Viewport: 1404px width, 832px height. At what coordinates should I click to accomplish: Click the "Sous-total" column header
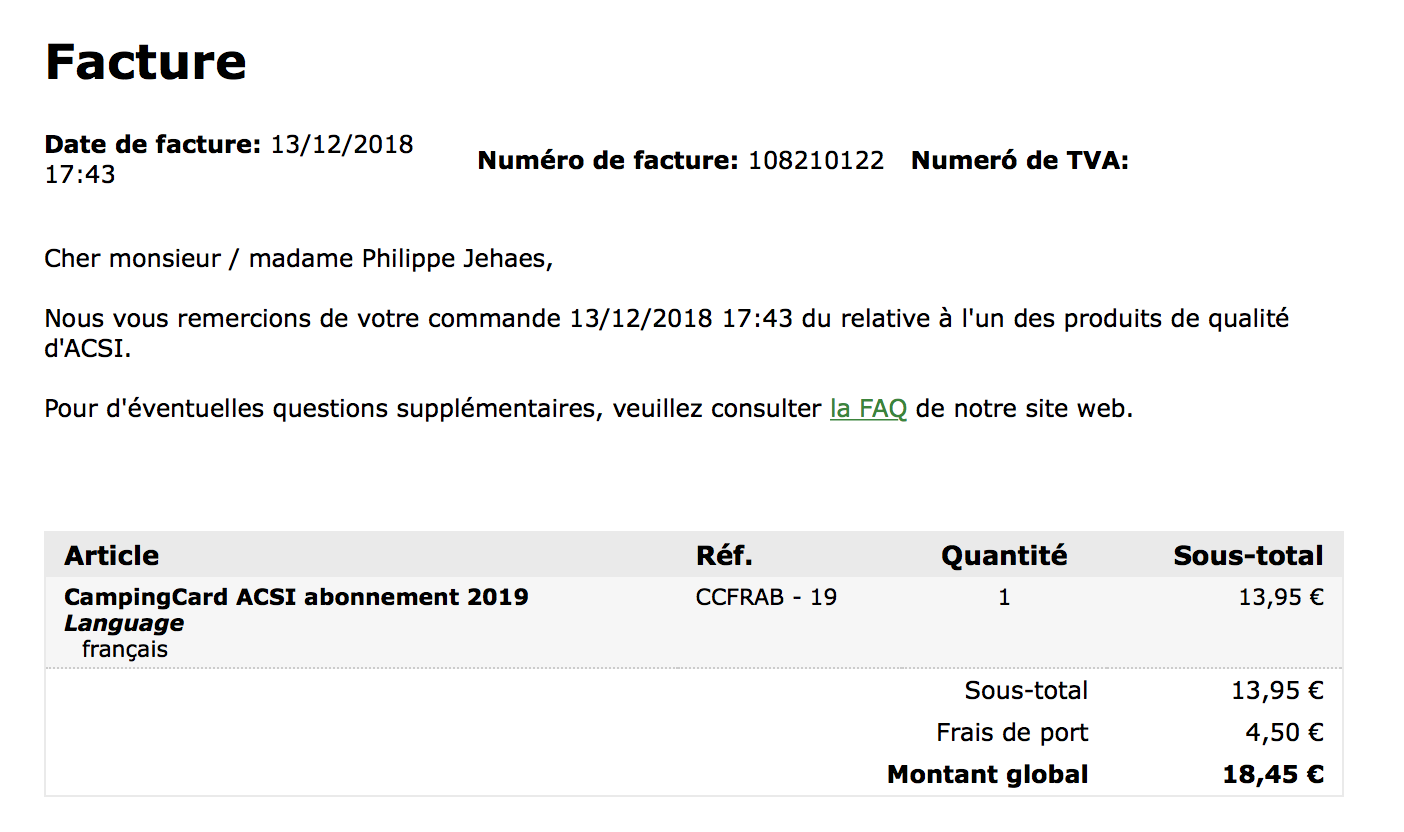(x=1248, y=556)
